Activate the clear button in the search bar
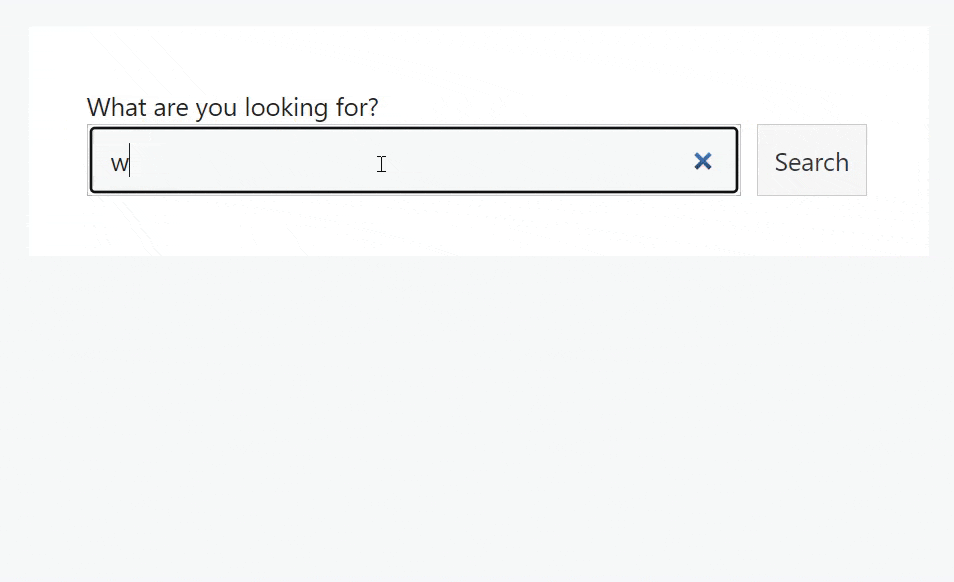Image resolution: width=954 pixels, height=582 pixels. (702, 161)
